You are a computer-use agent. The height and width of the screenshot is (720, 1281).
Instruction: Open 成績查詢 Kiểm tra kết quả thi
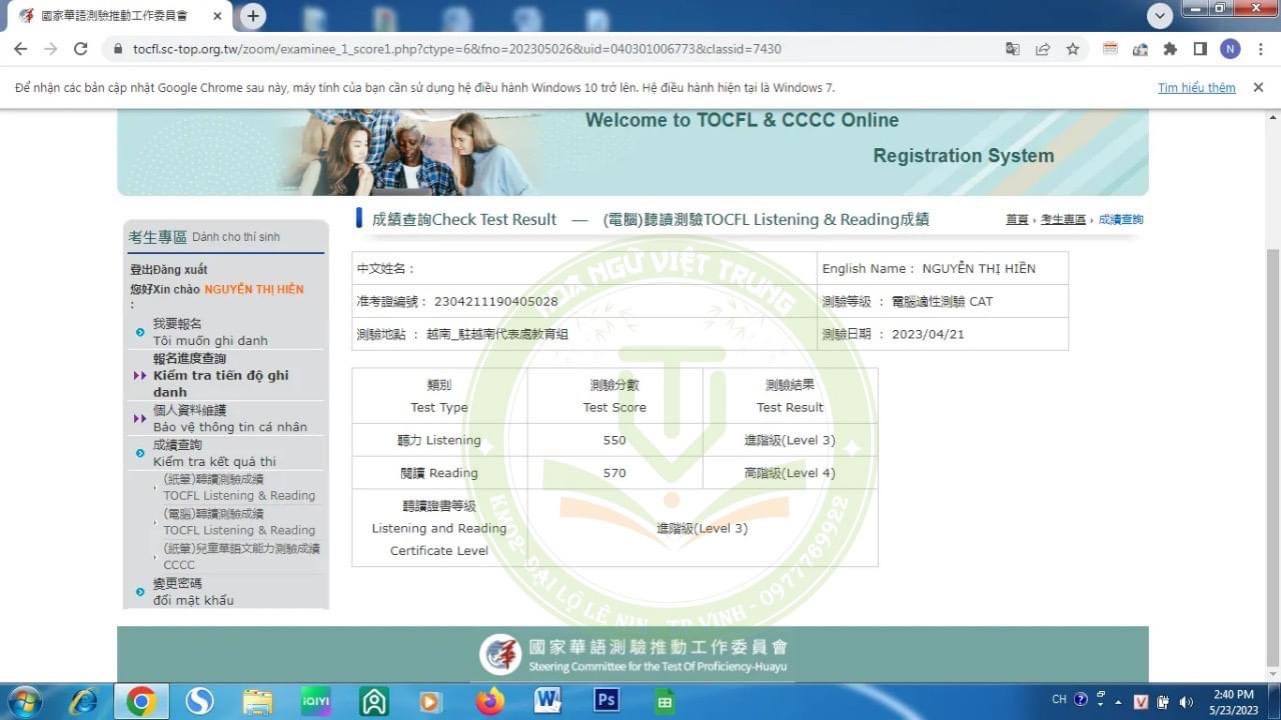click(x=214, y=453)
